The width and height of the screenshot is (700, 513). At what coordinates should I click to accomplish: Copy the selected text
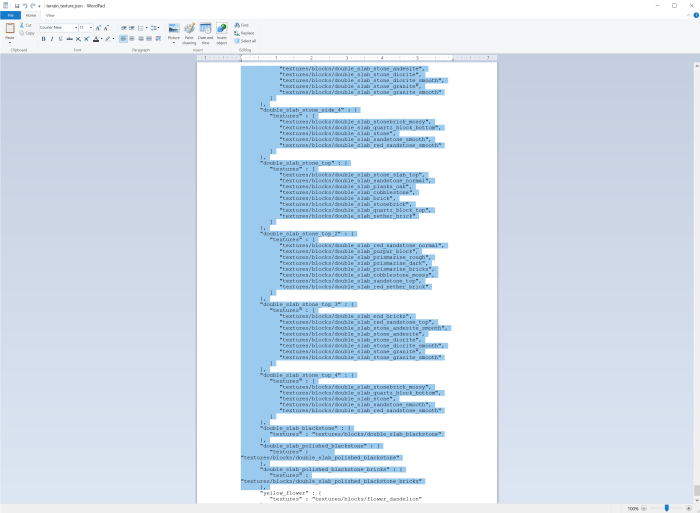click(27, 33)
